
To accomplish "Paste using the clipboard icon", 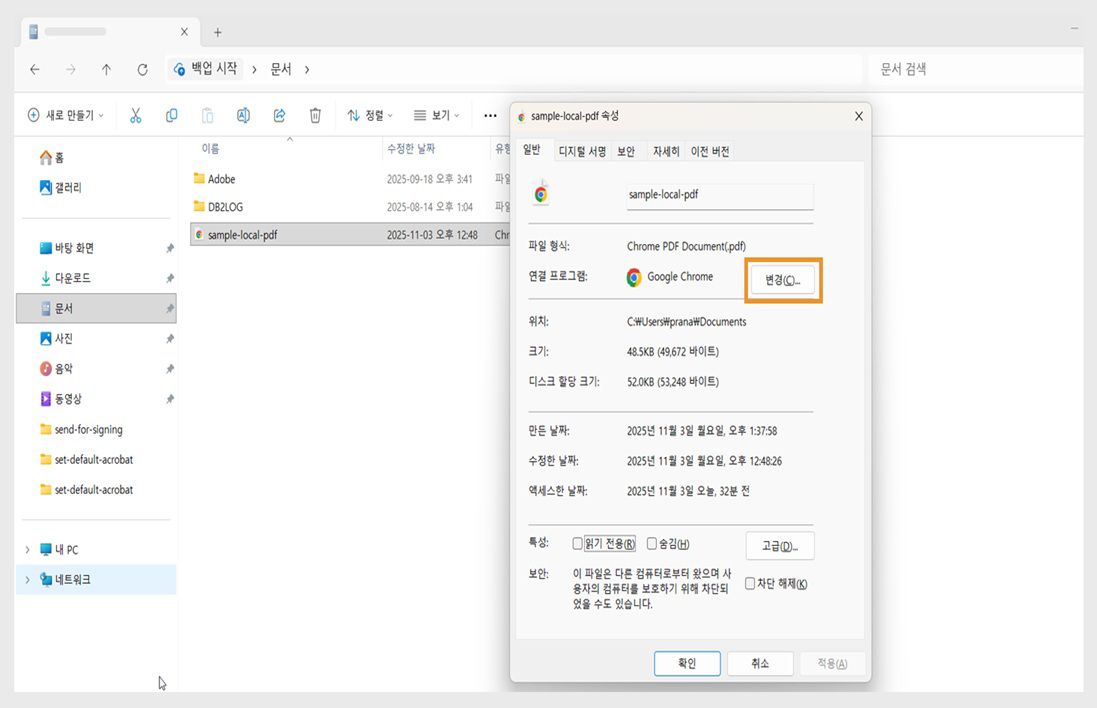I will click(x=207, y=115).
